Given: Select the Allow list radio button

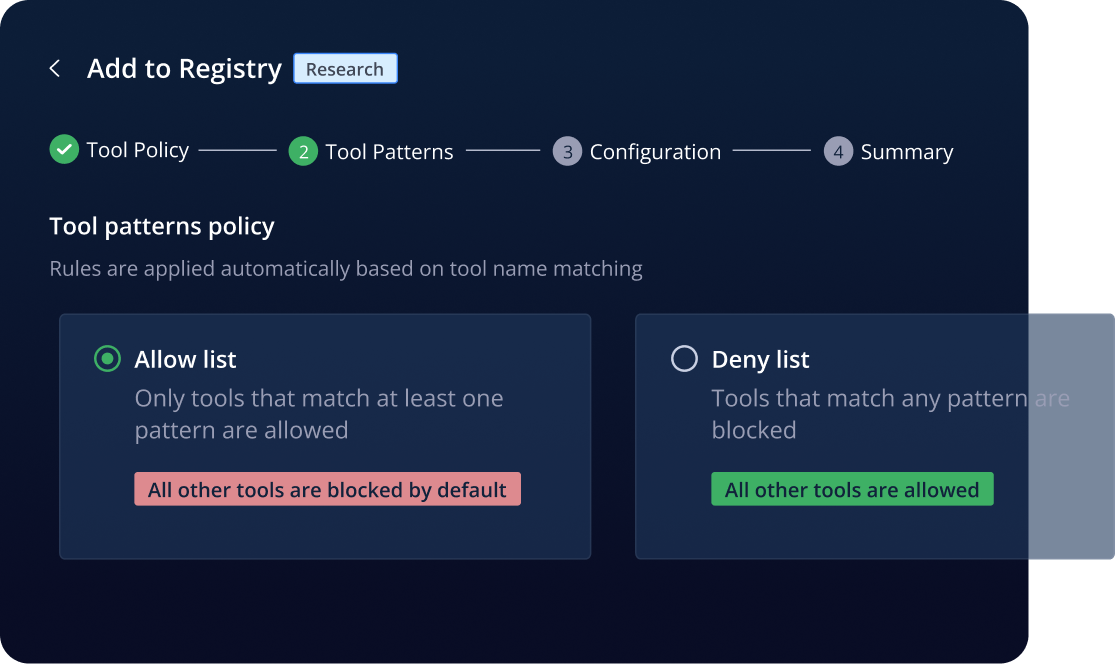Looking at the screenshot, I should click(x=107, y=359).
